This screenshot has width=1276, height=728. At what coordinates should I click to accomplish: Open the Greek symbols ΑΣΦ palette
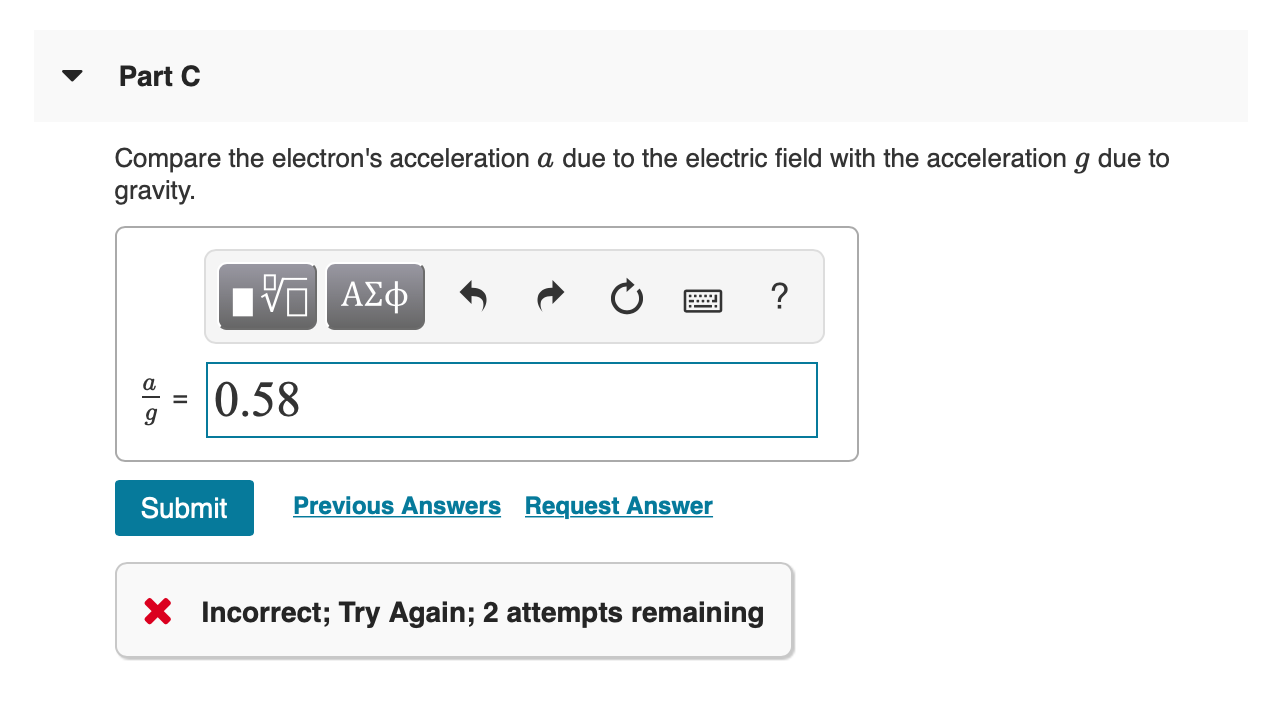(x=375, y=296)
